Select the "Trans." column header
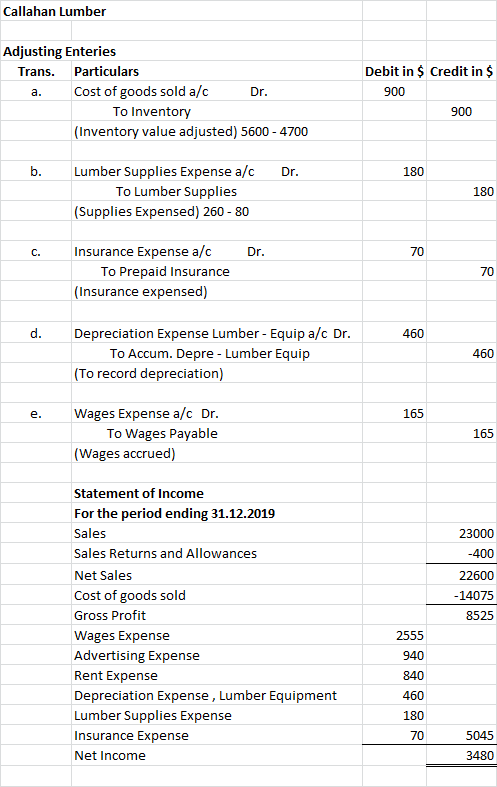The image size is (497, 787). pos(36,72)
